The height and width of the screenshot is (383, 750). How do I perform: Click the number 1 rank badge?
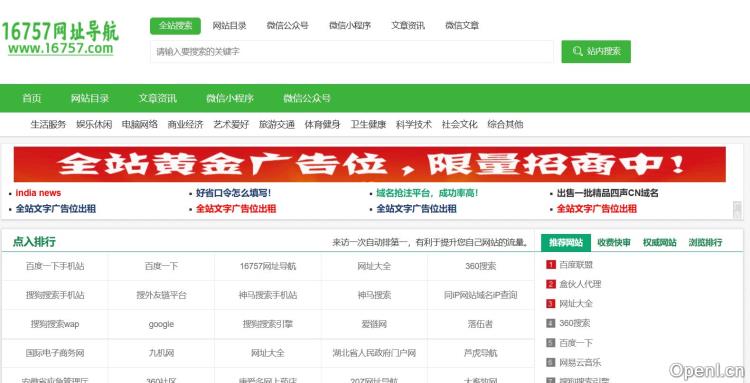[551, 265]
